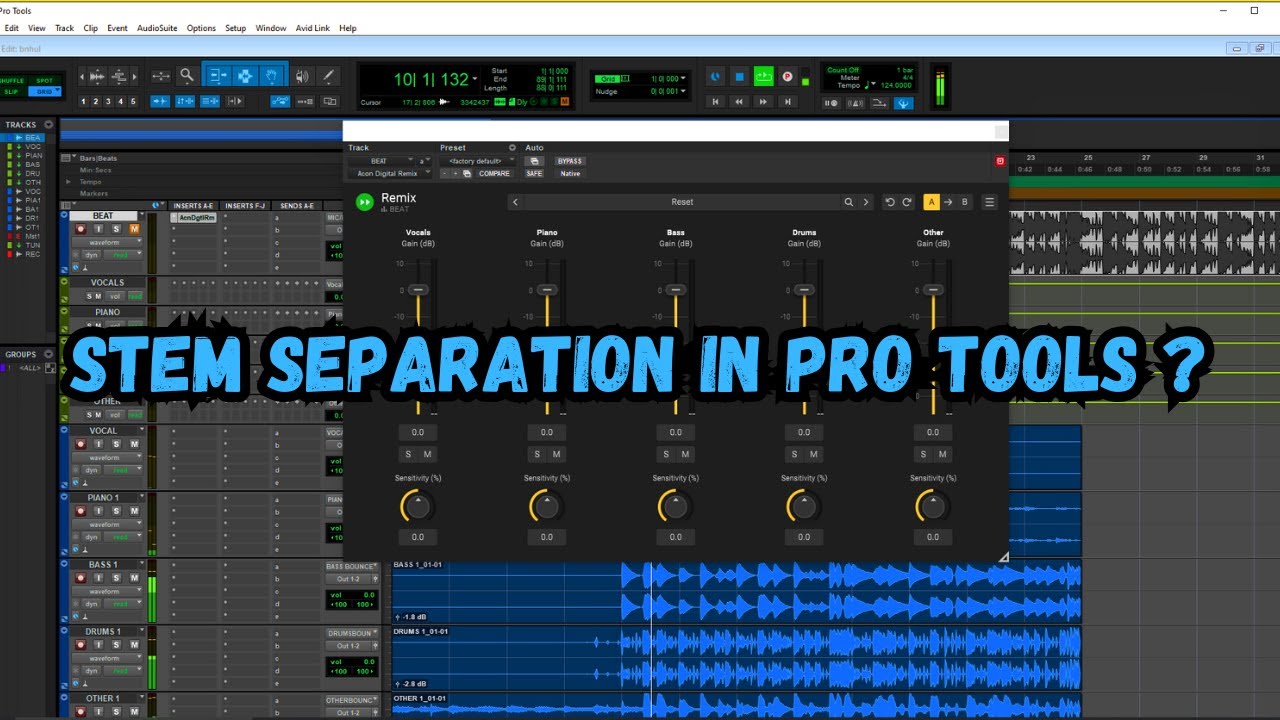
Task: Adjust the Other gain fader
Action: [x=933, y=290]
